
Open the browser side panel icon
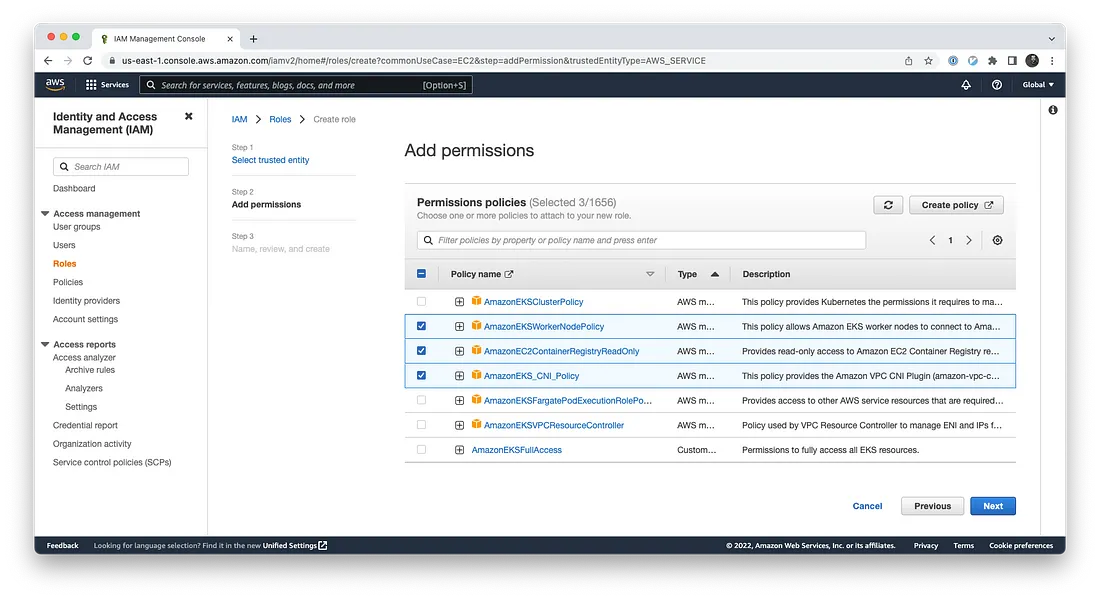tap(1012, 61)
